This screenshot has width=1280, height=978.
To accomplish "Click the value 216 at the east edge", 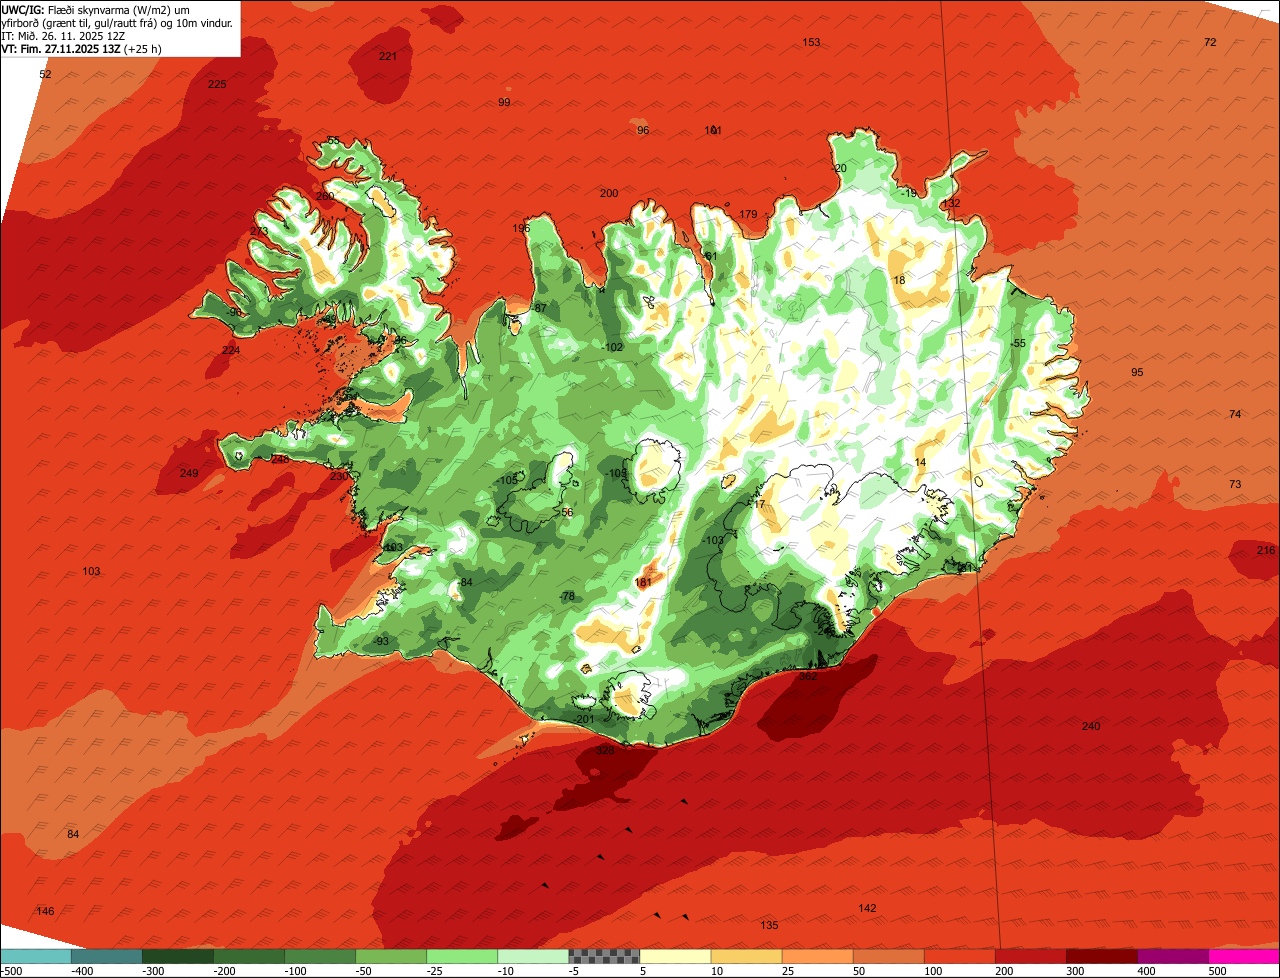I will (x=1266, y=551).
